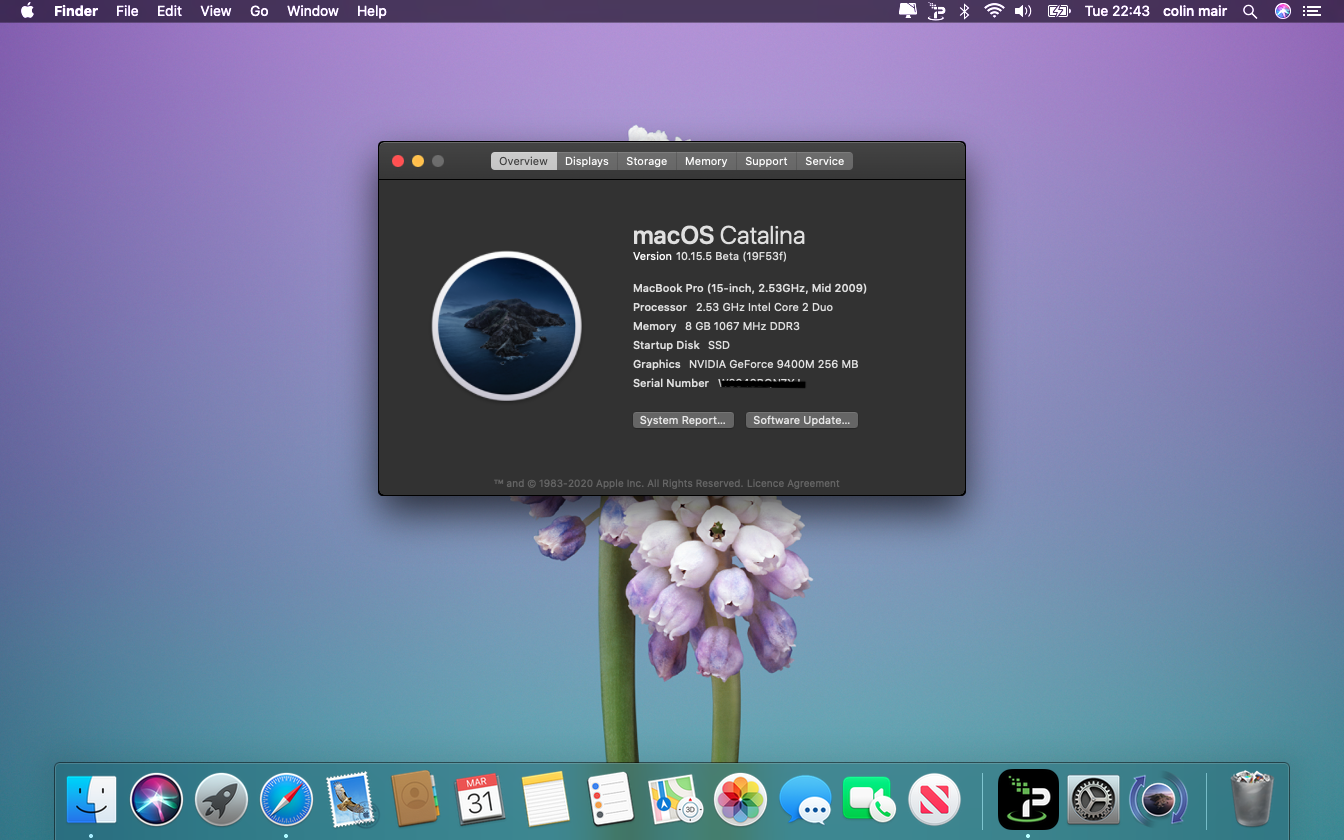Minimize the About This Mac window

coord(418,161)
